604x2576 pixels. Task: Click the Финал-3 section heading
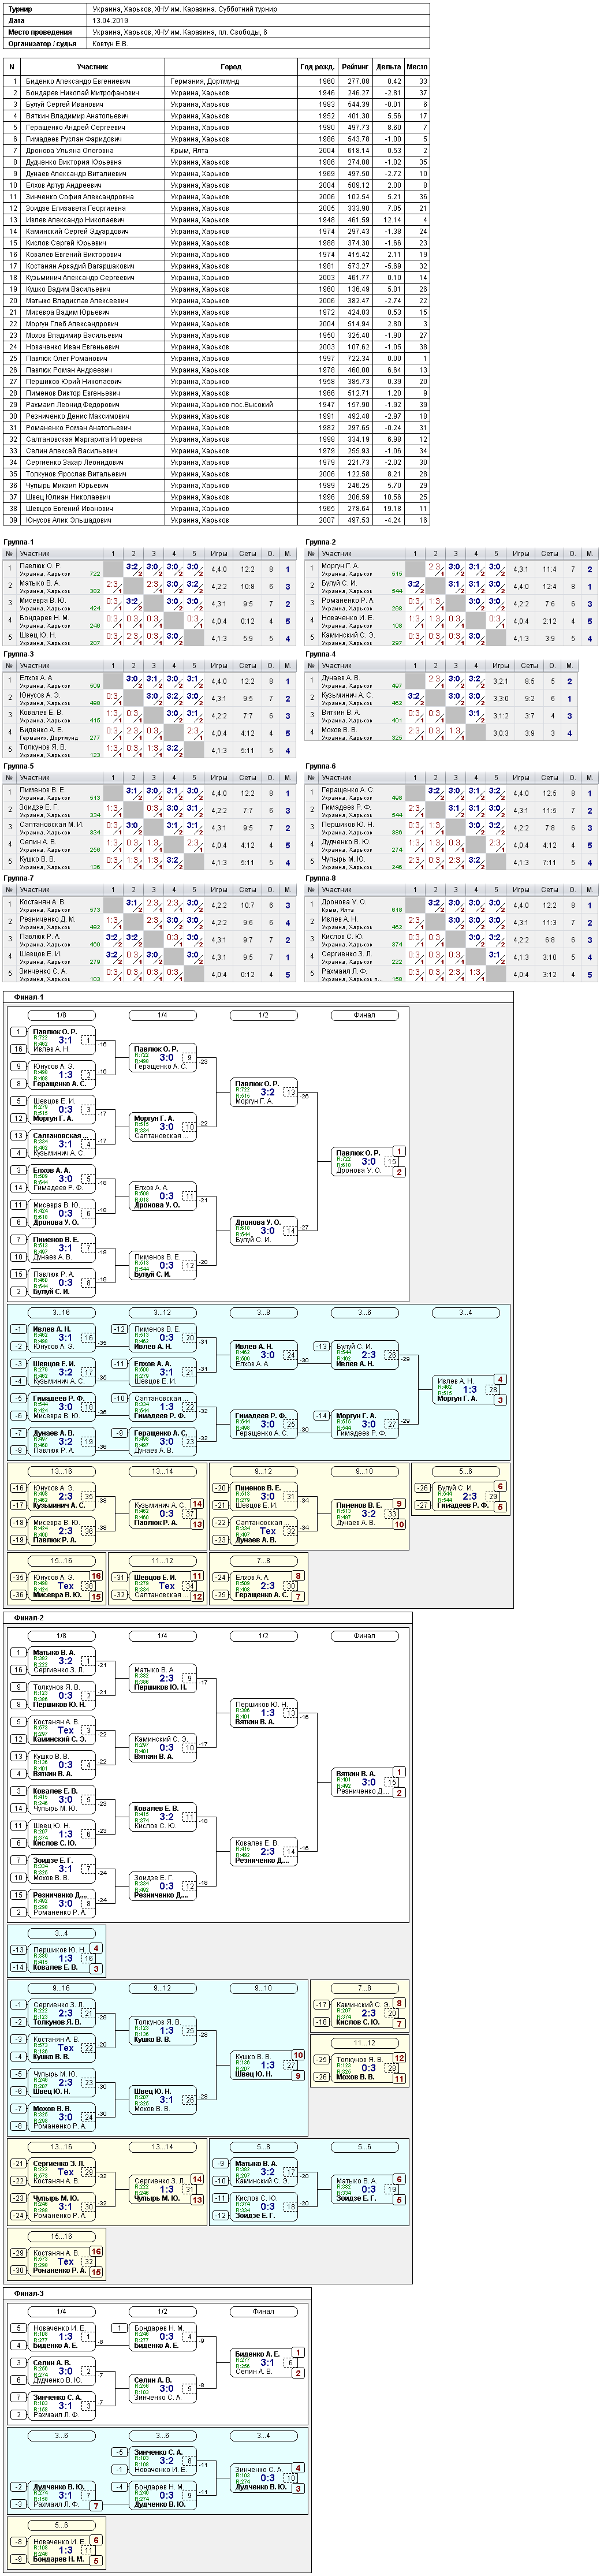click(x=30, y=2293)
